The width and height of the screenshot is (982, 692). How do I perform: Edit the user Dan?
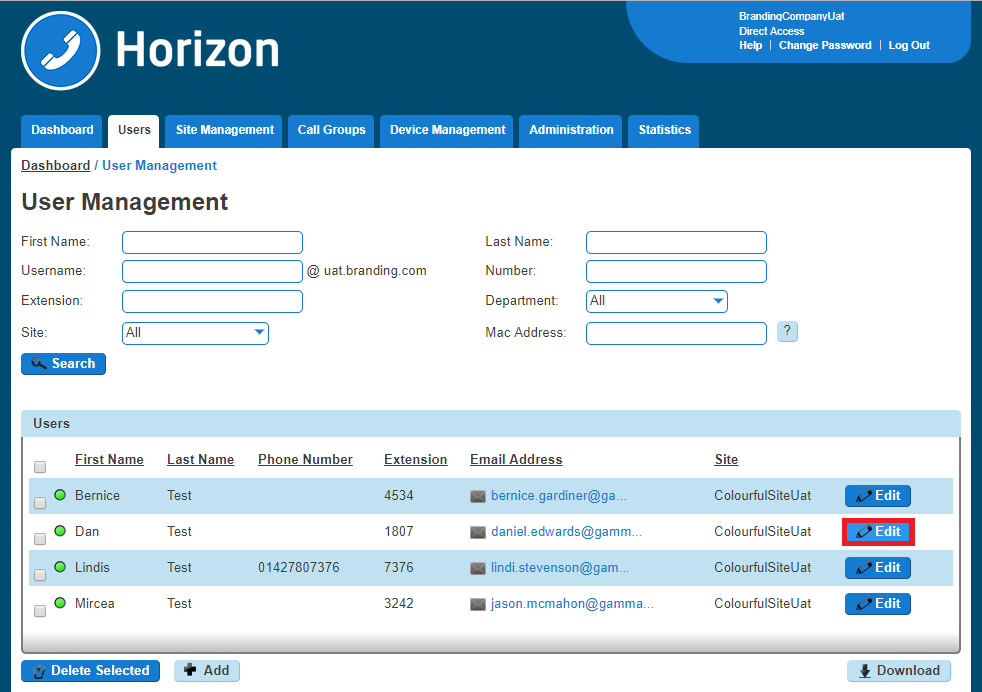pyautogui.click(x=877, y=532)
